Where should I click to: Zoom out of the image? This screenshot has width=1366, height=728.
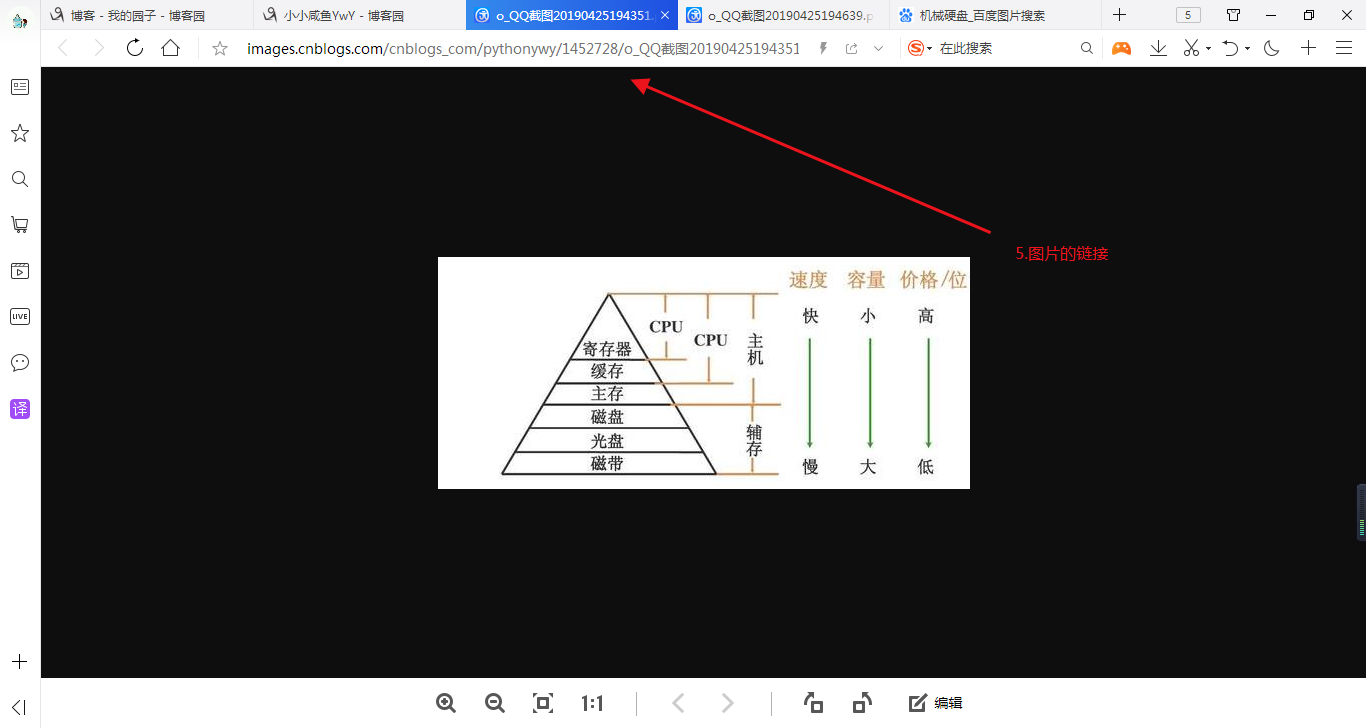coord(494,703)
